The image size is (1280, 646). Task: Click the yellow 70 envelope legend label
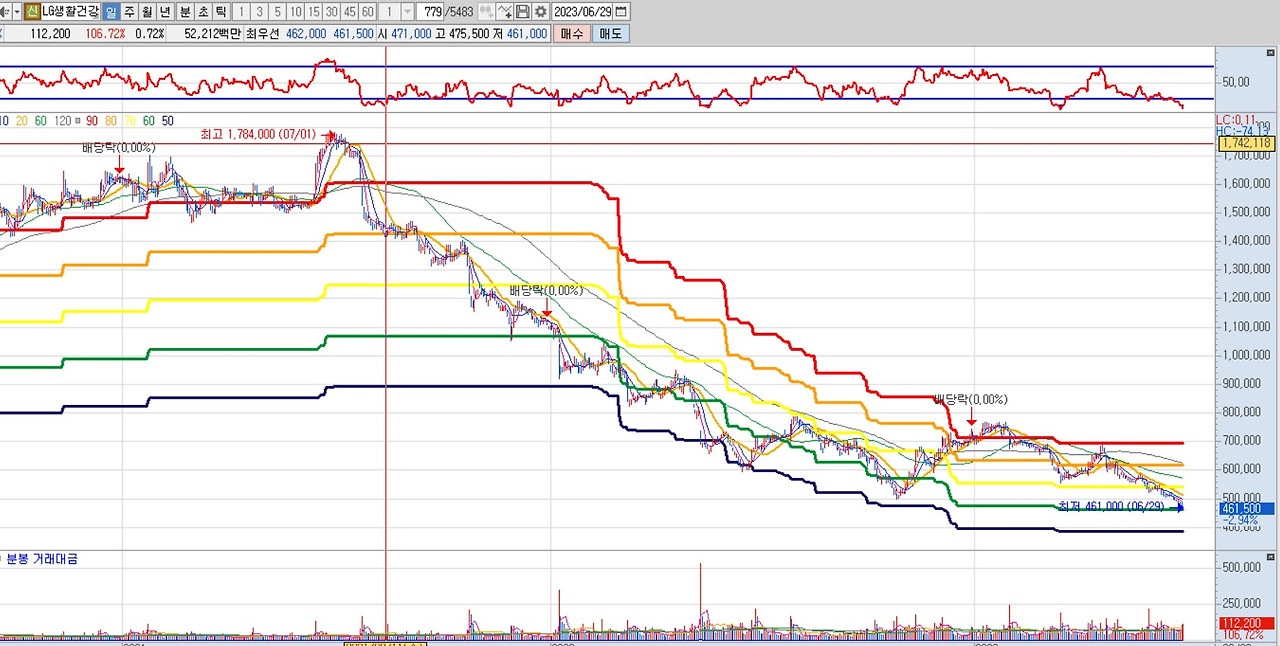(129, 121)
